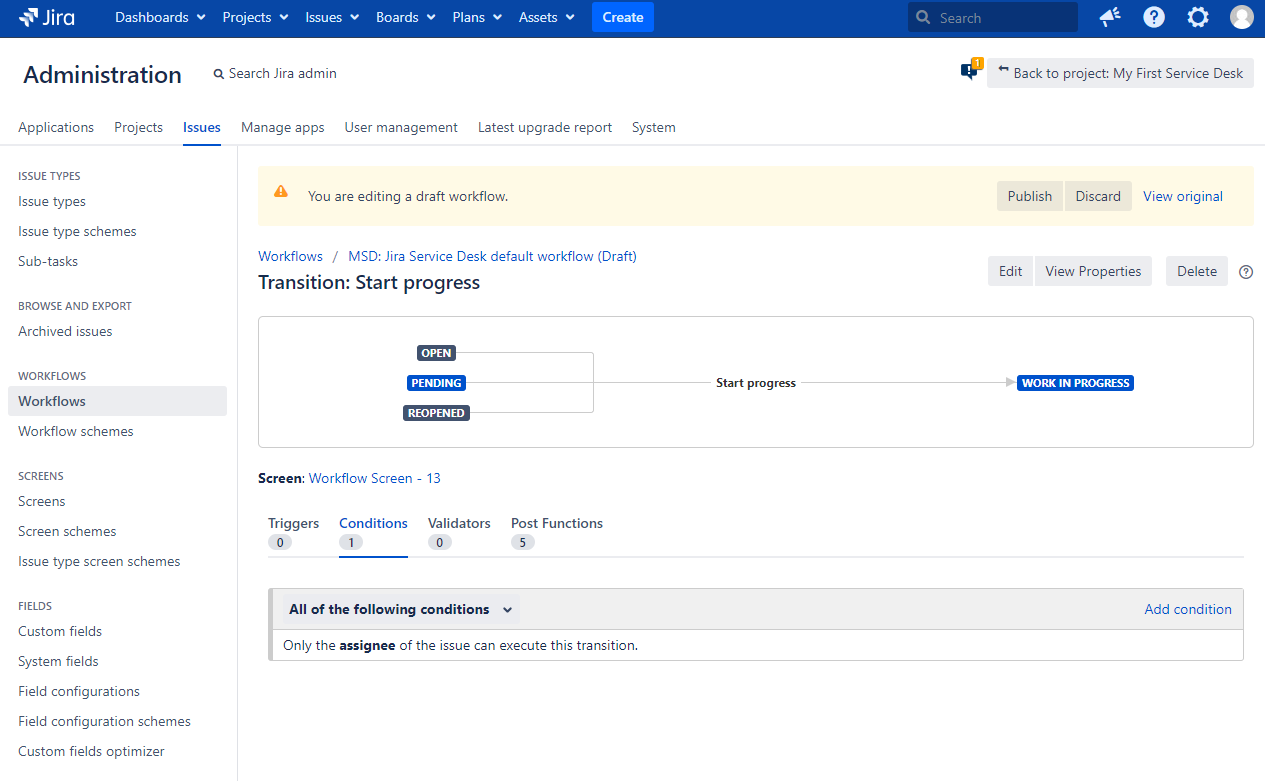Open the user profile avatar
The height and width of the screenshot is (781, 1265).
click(x=1241, y=17)
